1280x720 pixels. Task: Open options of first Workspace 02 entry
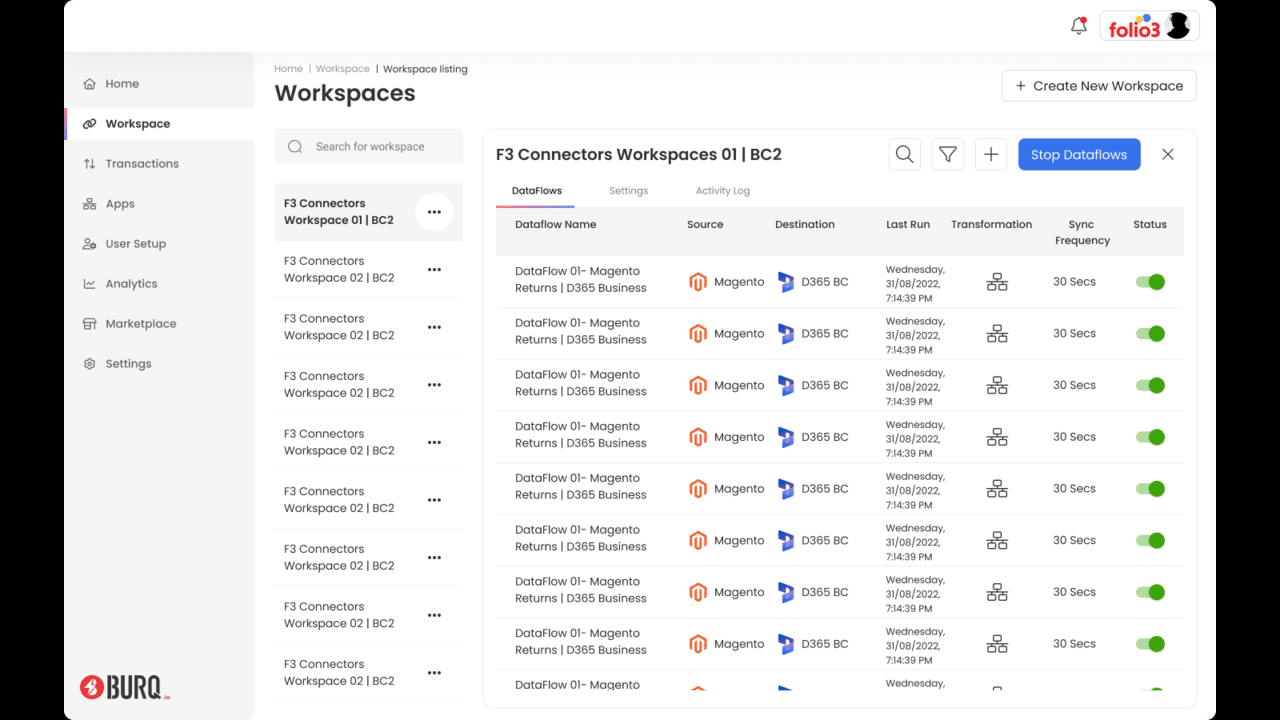click(x=434, y=270)
